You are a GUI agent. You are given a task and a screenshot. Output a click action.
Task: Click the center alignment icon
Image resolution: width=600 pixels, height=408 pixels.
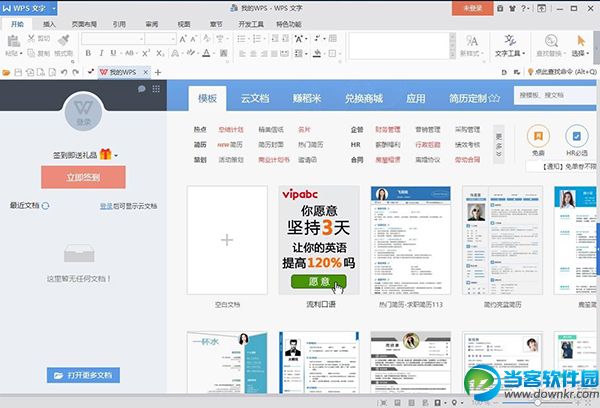click(x=253, y=54)
